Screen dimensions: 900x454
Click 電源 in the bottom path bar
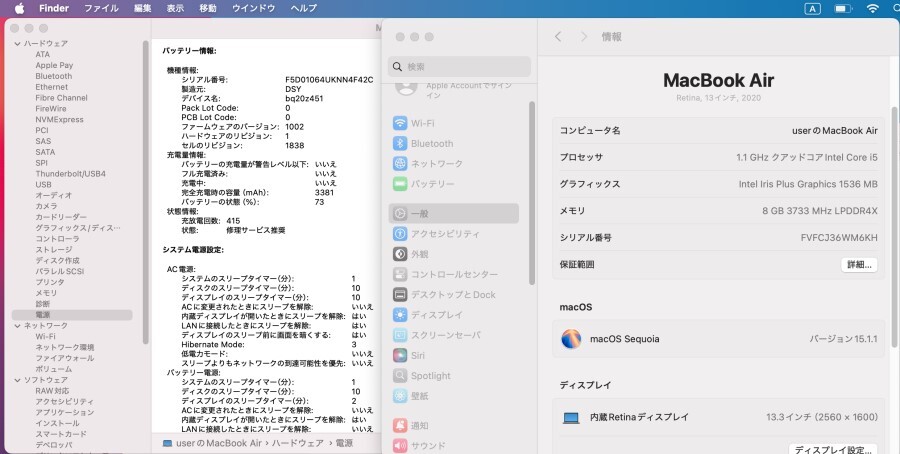[344, 443]
